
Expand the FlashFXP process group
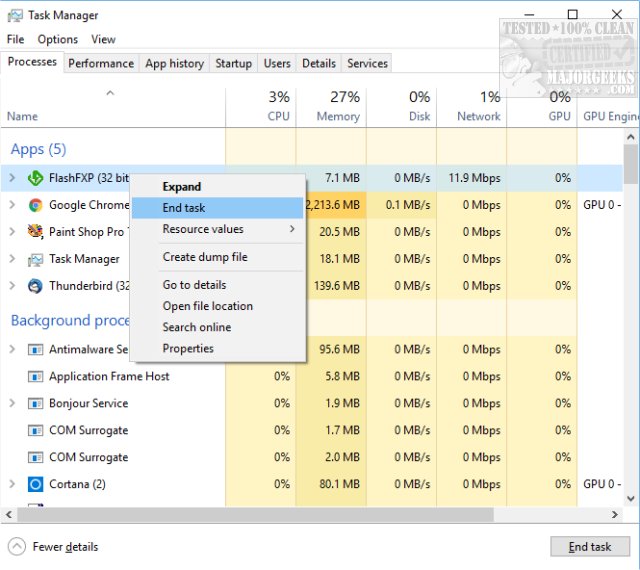pos(12,178)
